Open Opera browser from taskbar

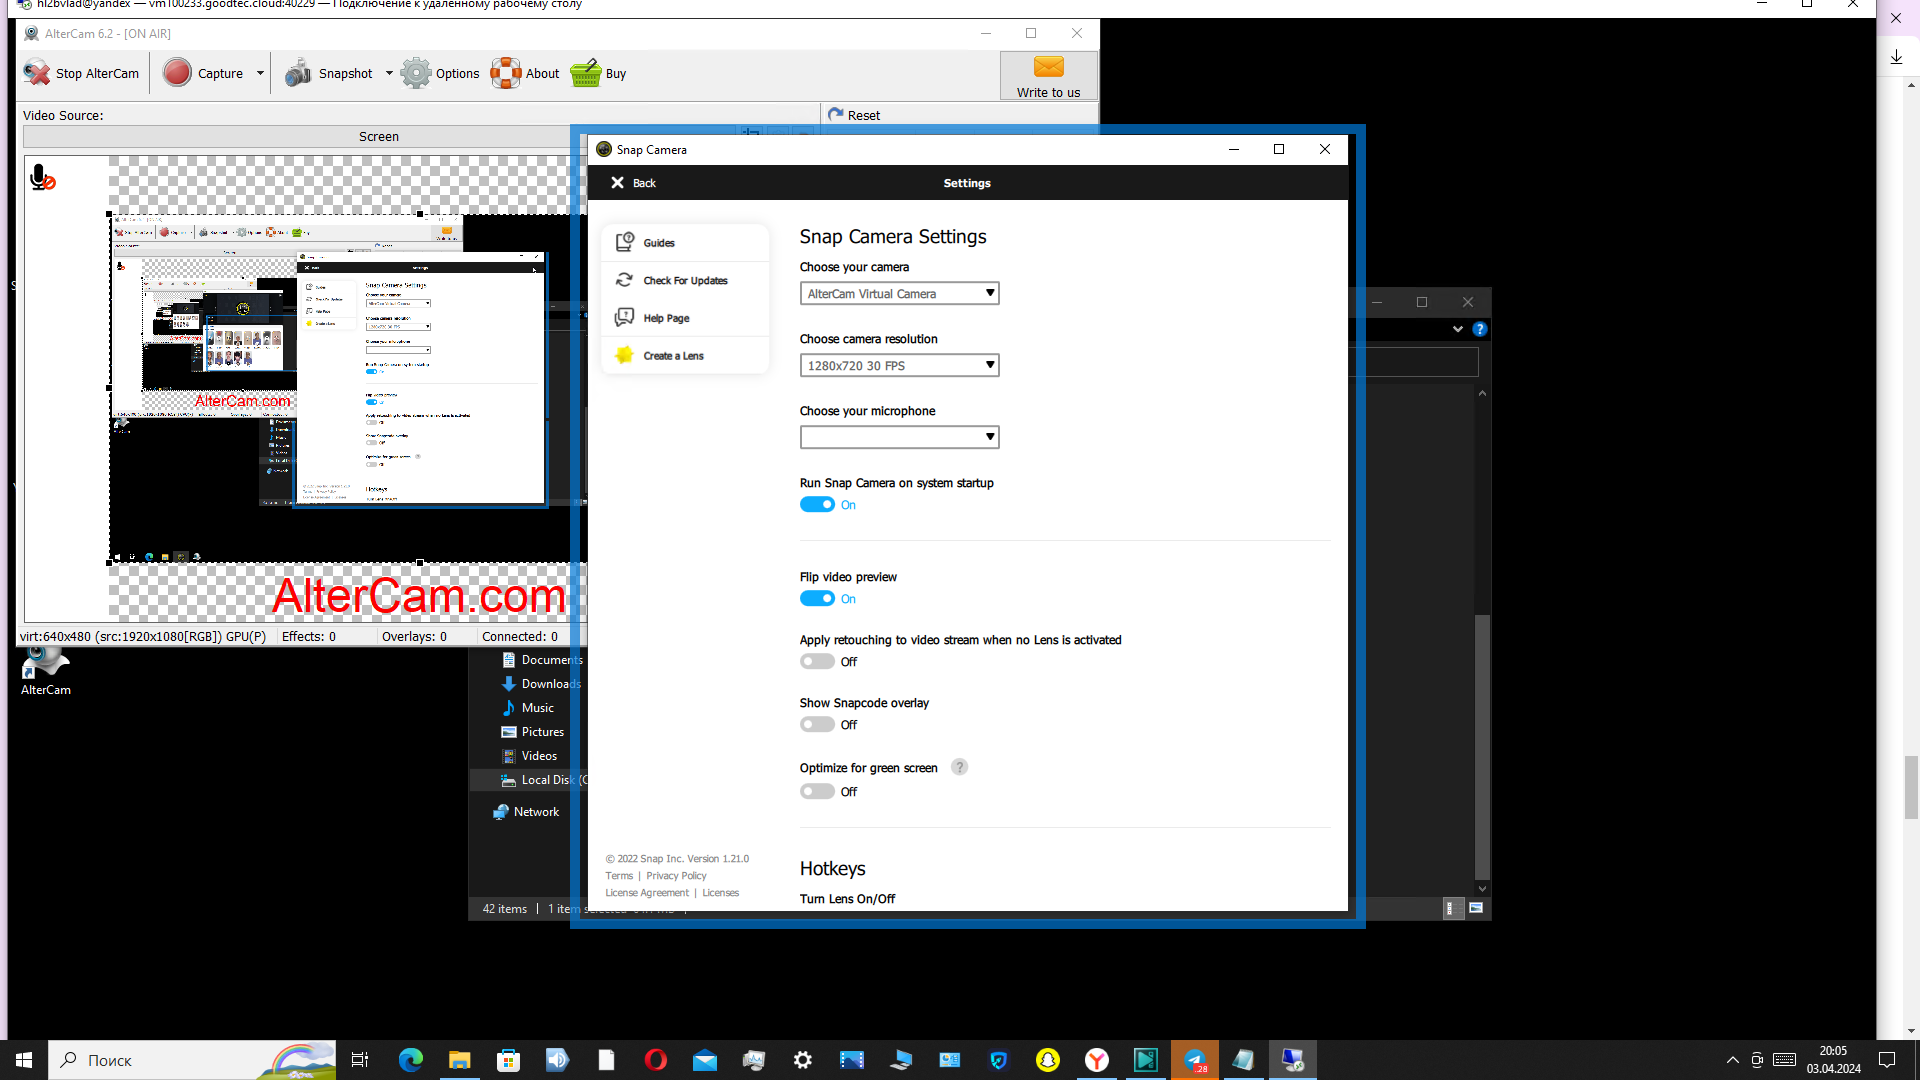(x=655, y=1060)
